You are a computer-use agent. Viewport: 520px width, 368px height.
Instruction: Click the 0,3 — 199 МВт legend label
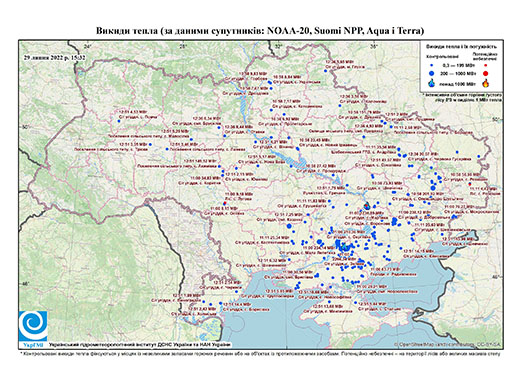pos(456,66)
